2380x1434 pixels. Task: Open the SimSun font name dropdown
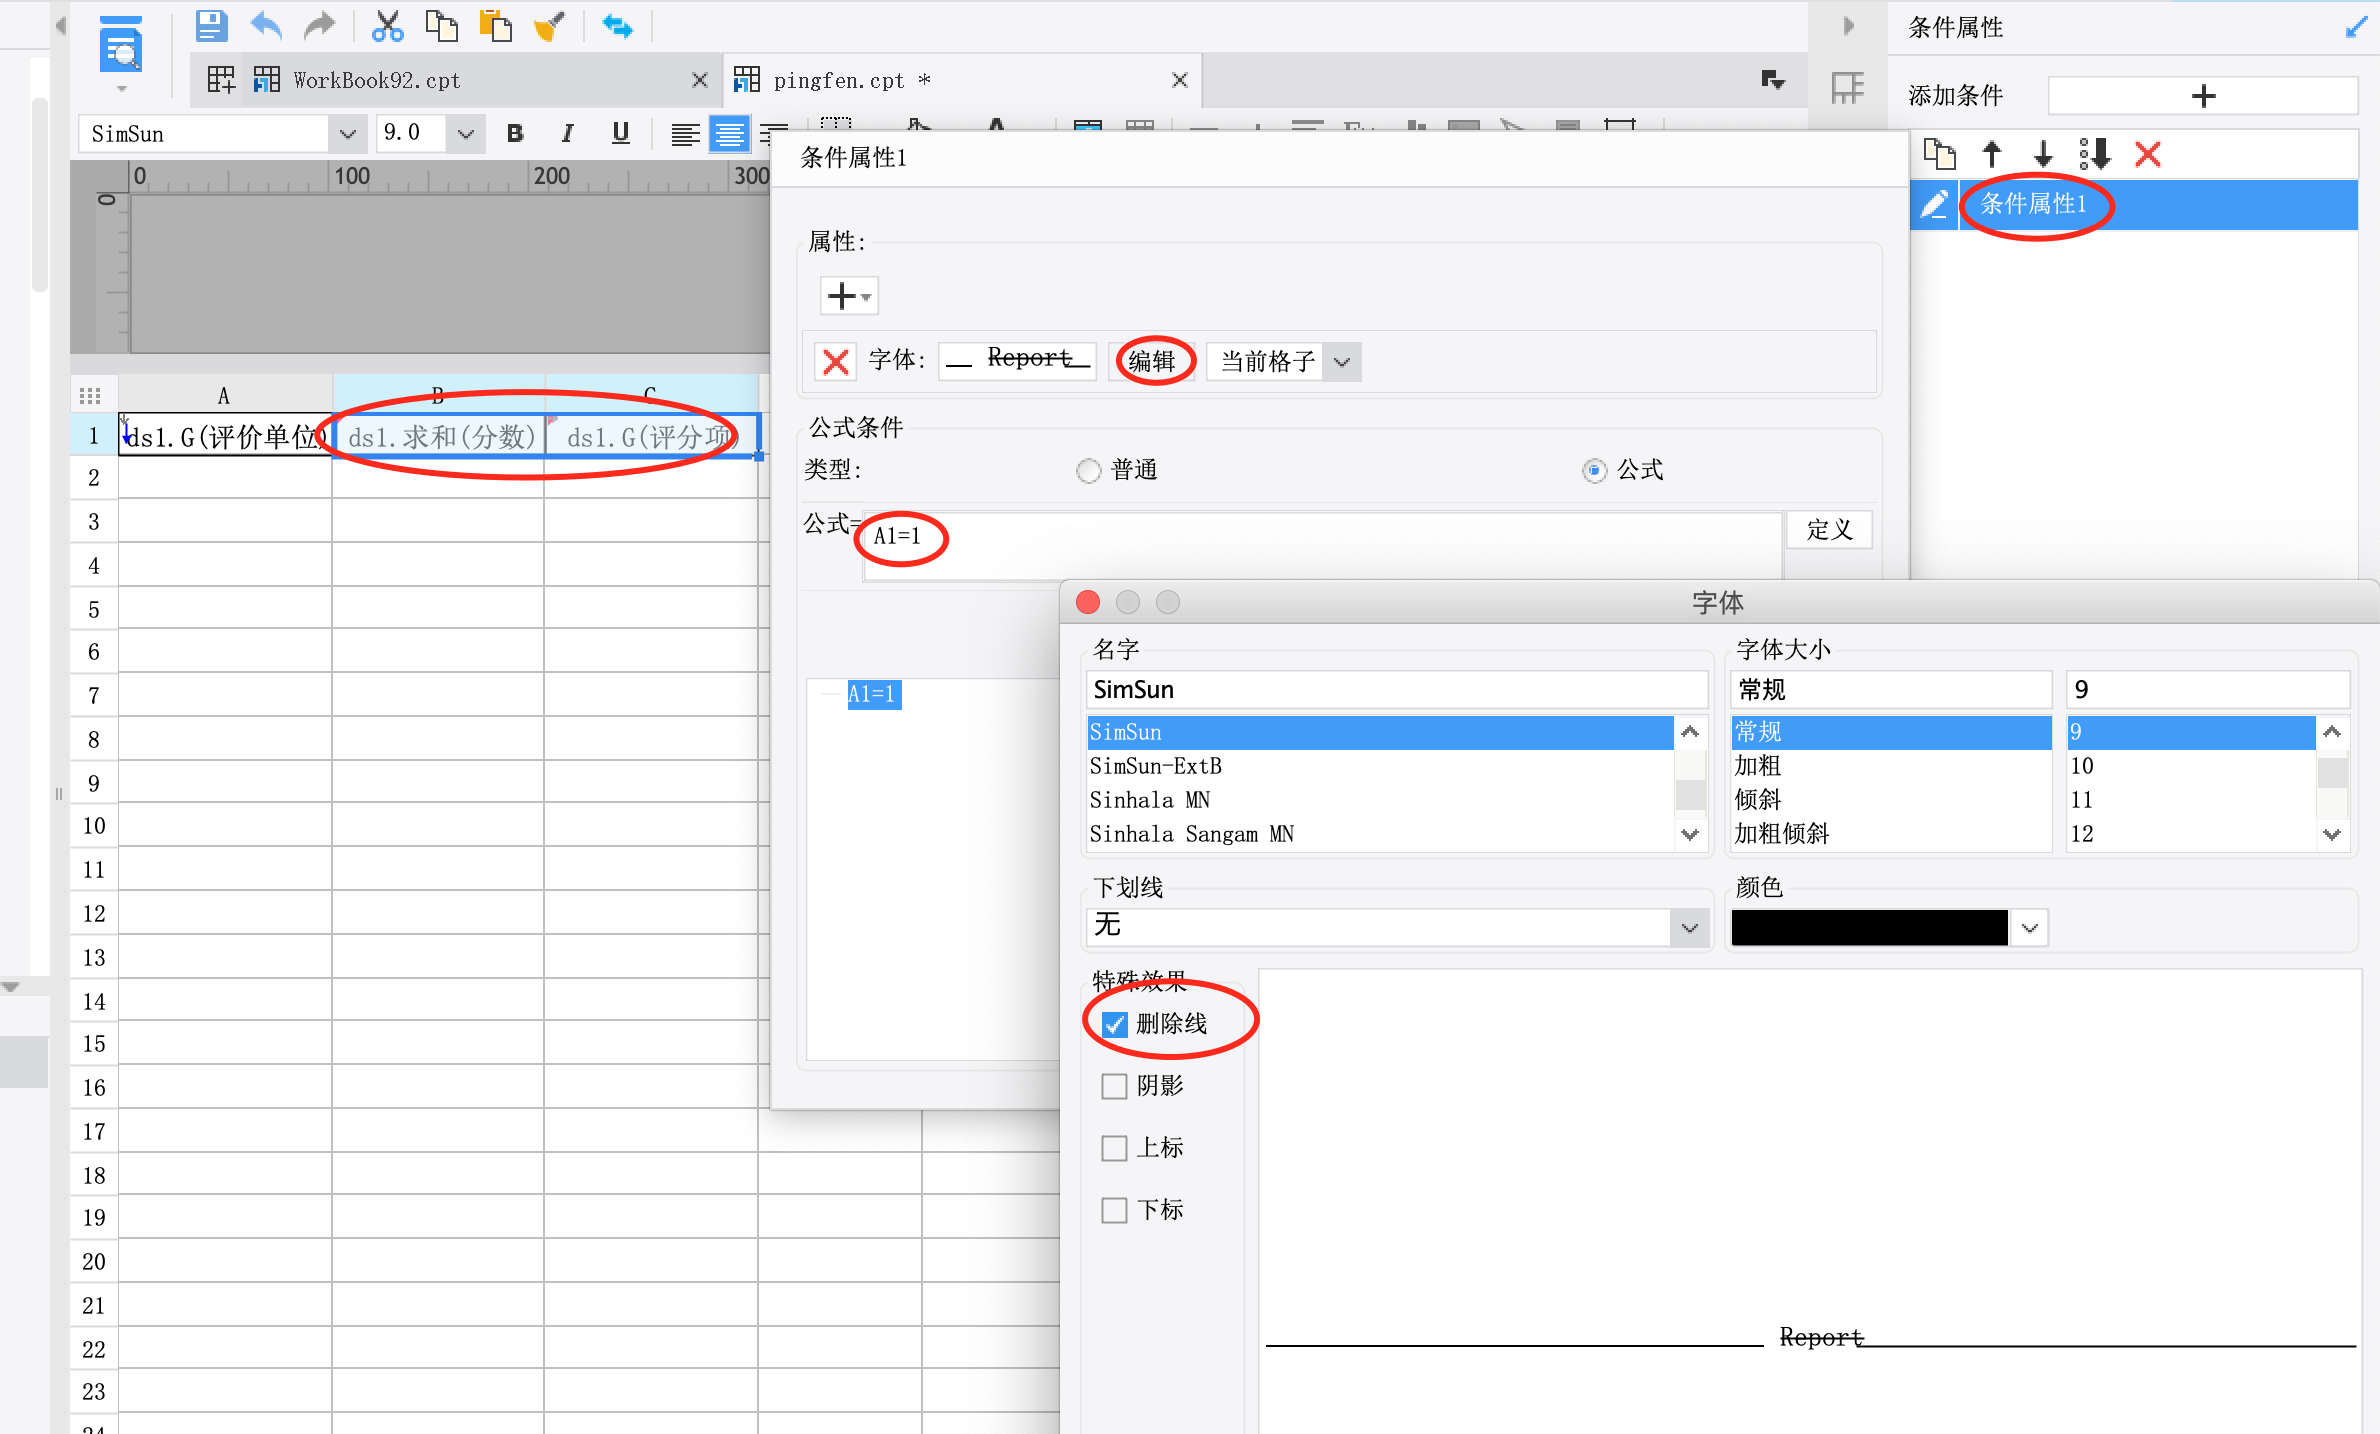click(x=347, y=133)
